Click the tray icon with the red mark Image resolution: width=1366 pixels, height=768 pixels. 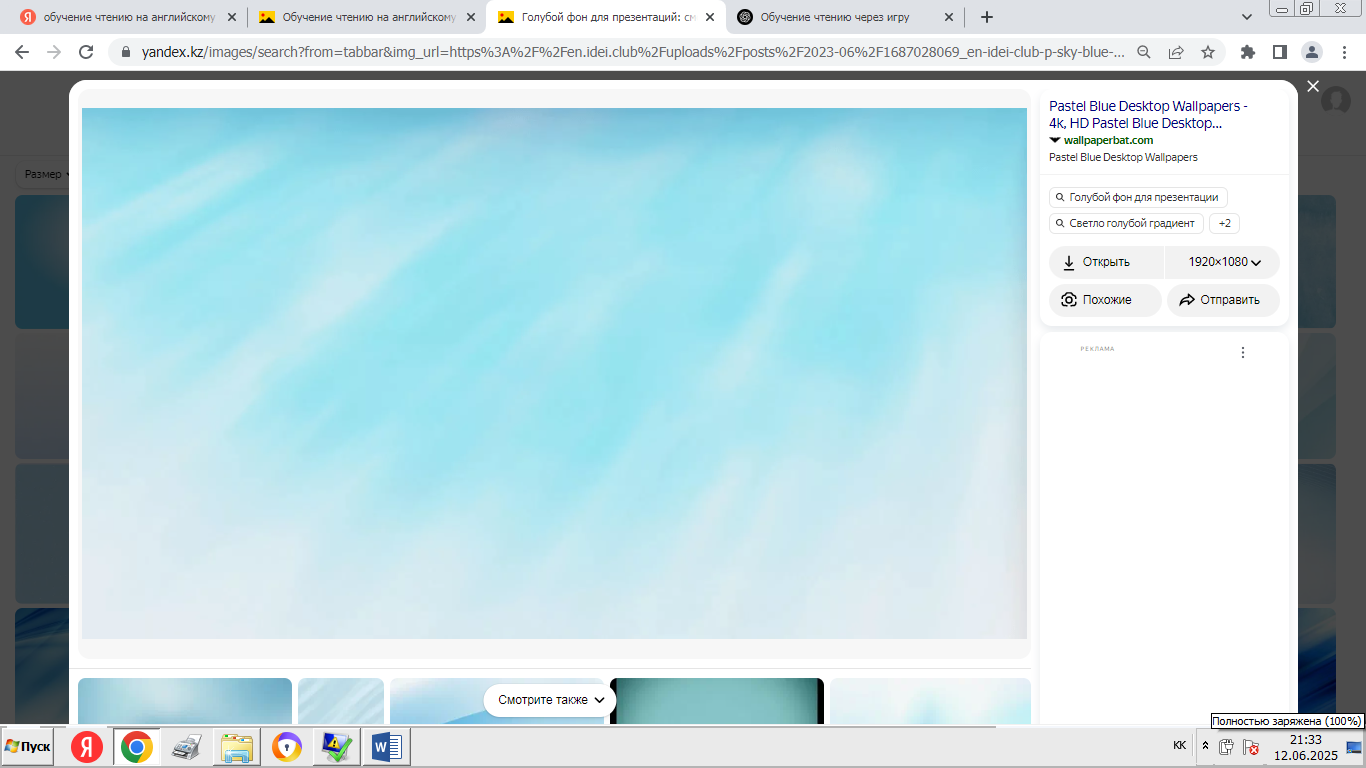[1251, 747]
